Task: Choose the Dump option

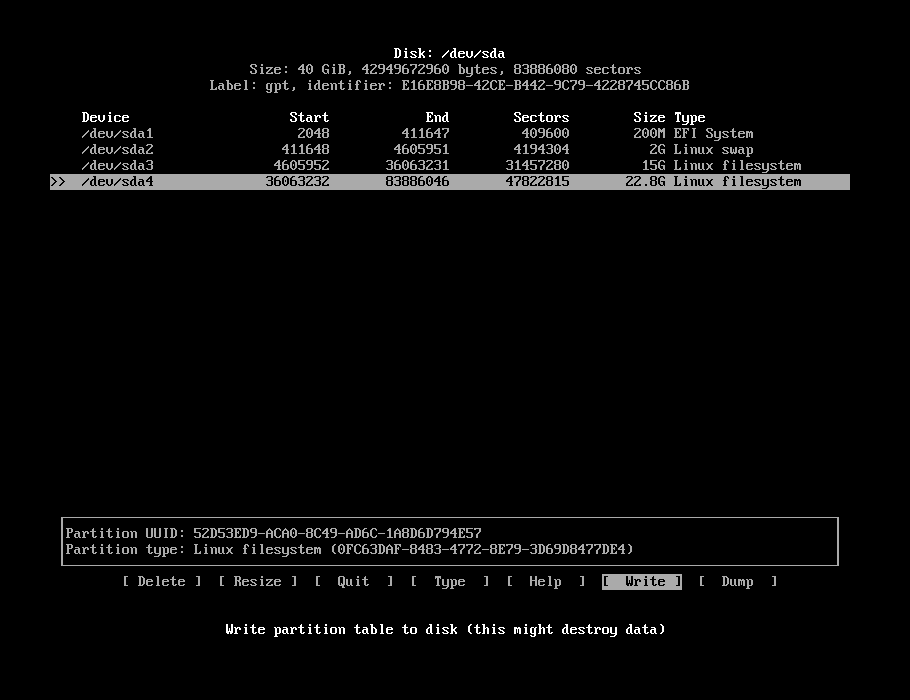Action: coord(737,582)
